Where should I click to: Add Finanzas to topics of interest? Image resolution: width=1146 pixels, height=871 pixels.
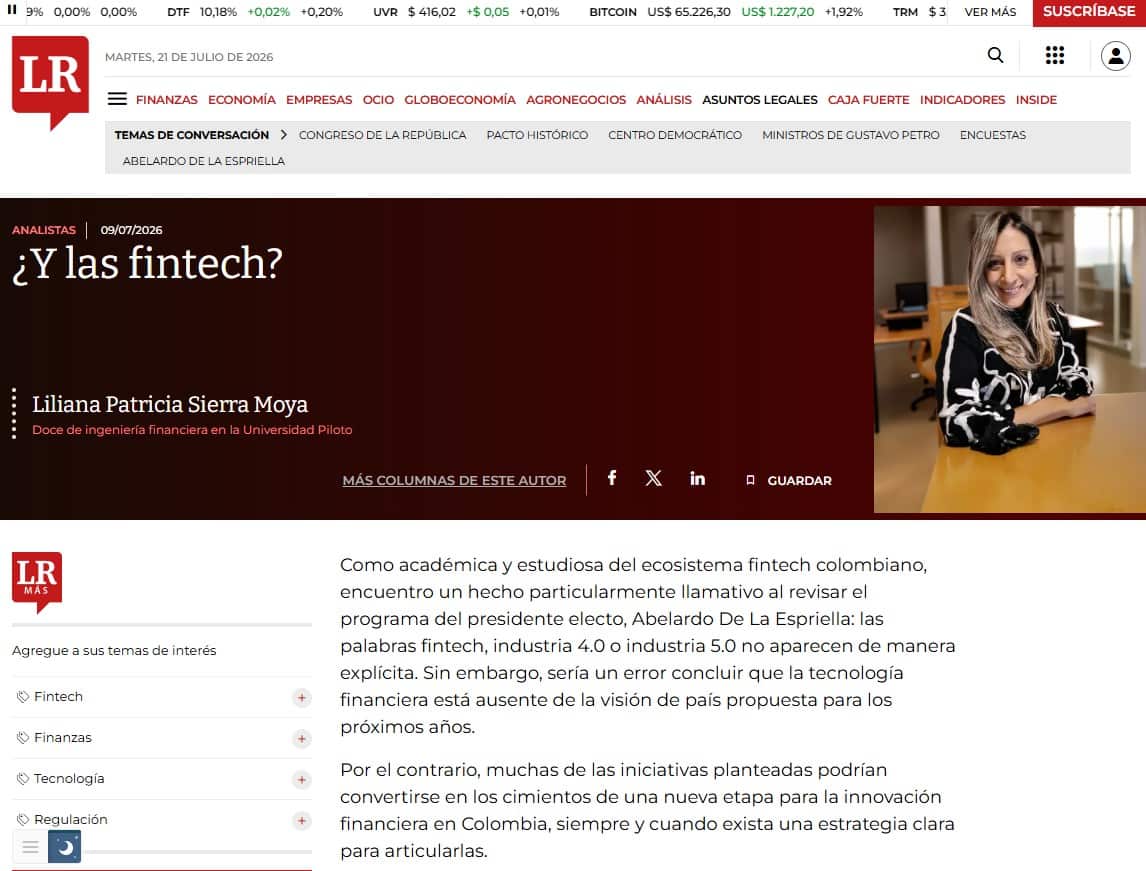[301, 738]
